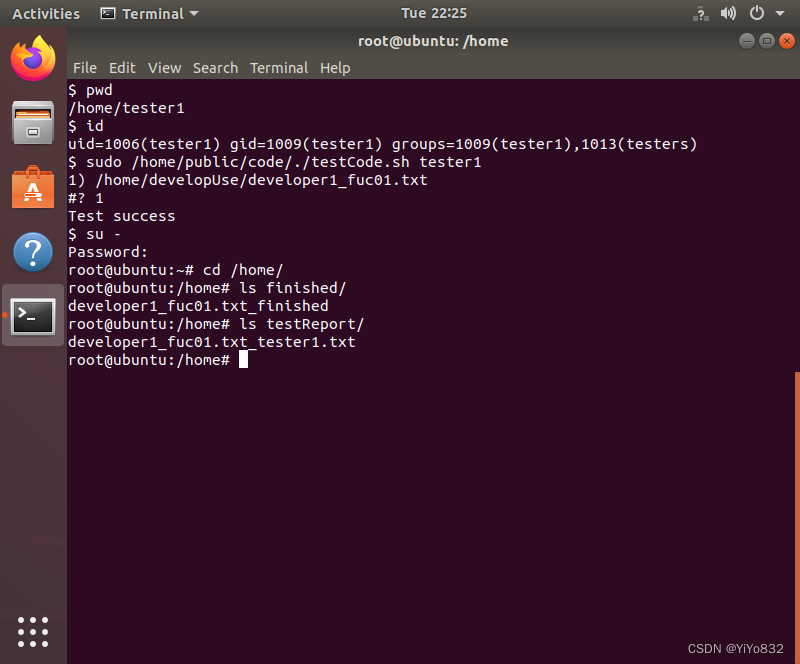Select the Terminal icon in the dock

point(33,314)
